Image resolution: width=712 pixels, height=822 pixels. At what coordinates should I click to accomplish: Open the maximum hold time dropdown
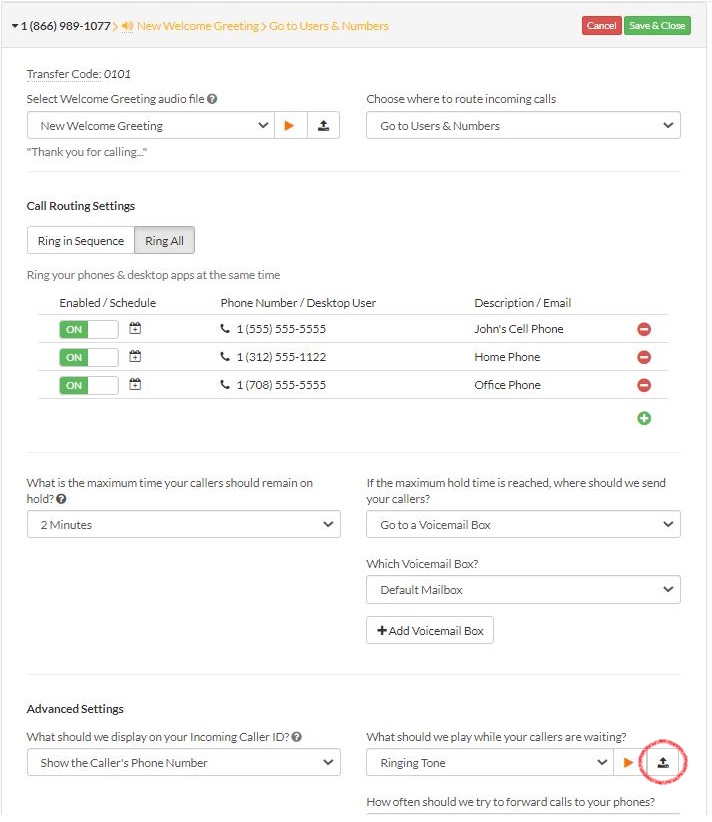tap(183, 525)
